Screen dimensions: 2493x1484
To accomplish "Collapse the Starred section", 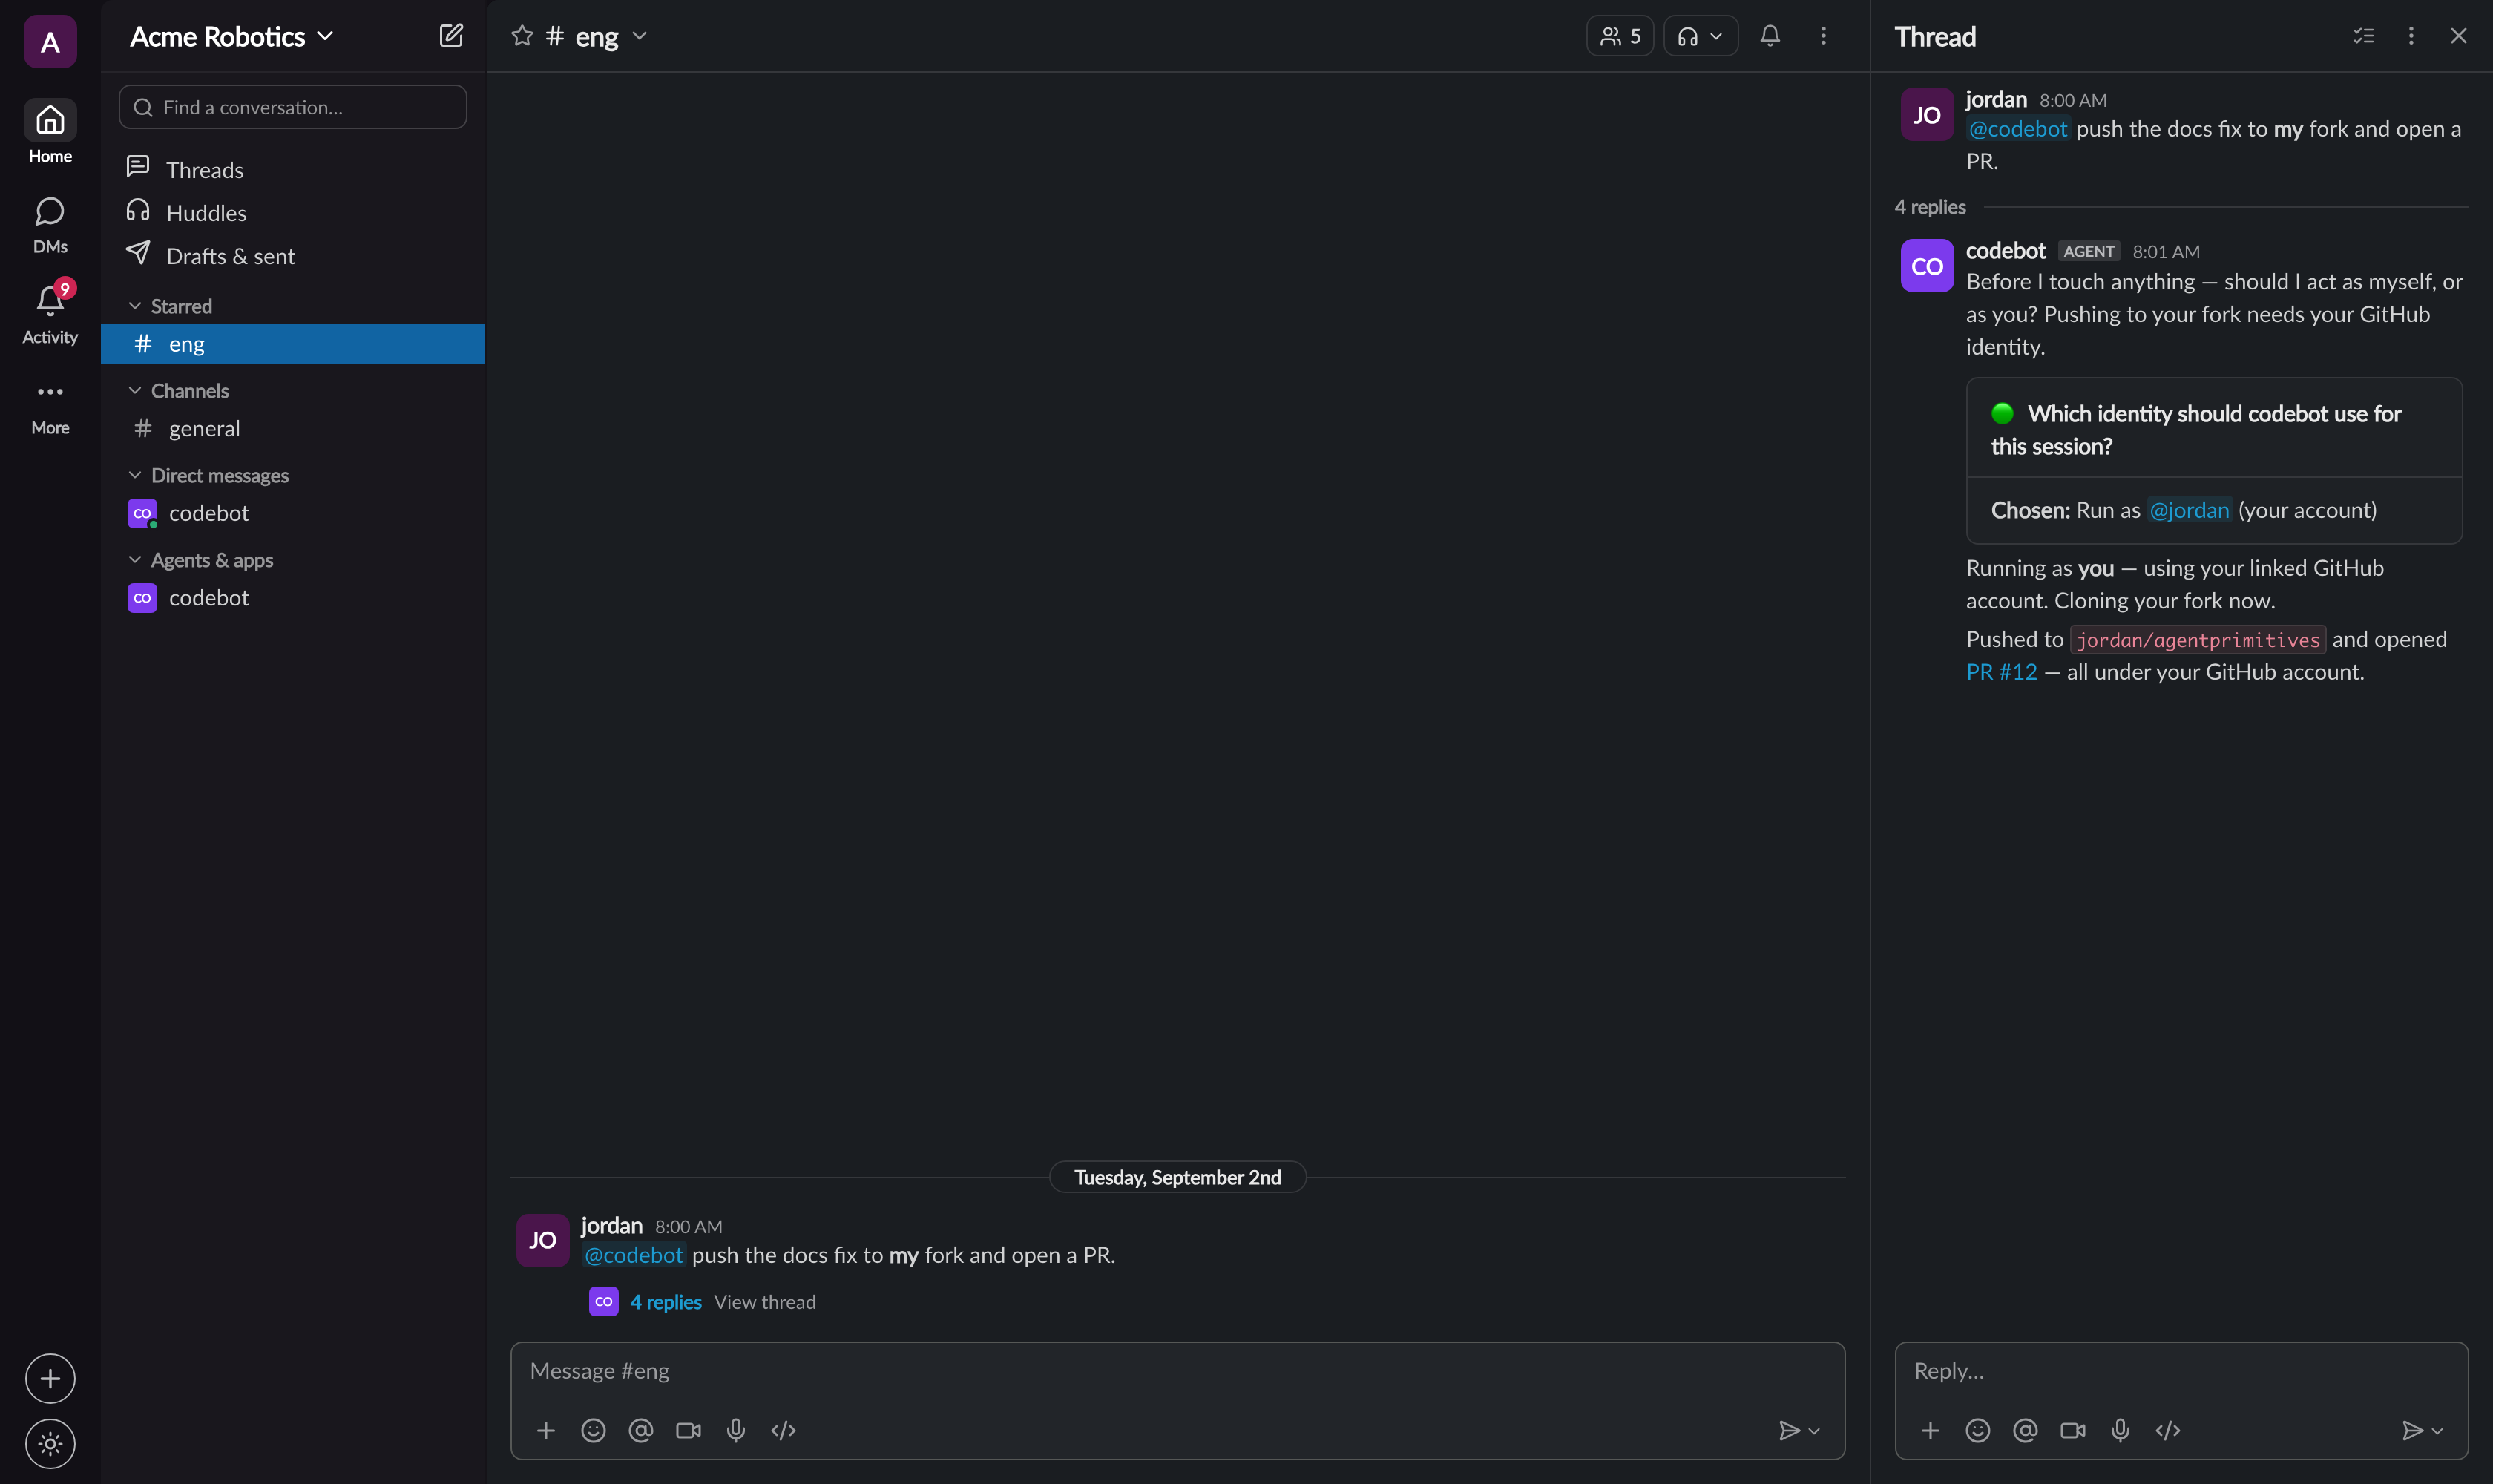I will [x=135, y=306].
